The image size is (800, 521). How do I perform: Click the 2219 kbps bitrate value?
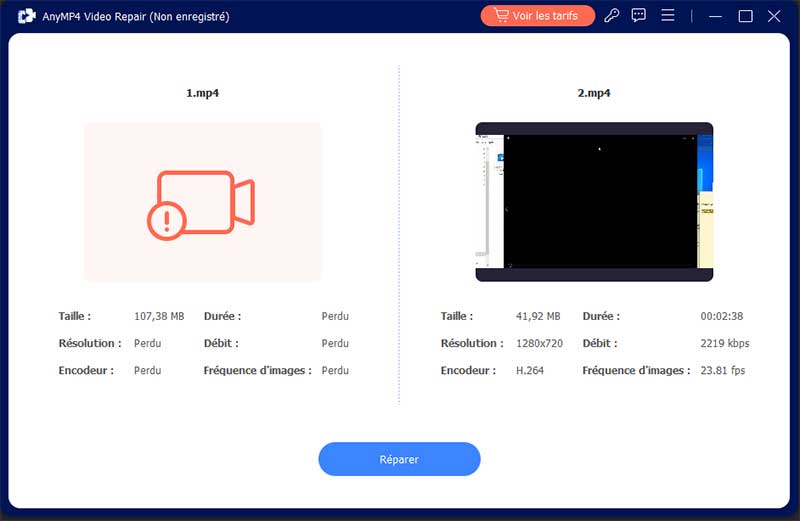click(724, 343)
